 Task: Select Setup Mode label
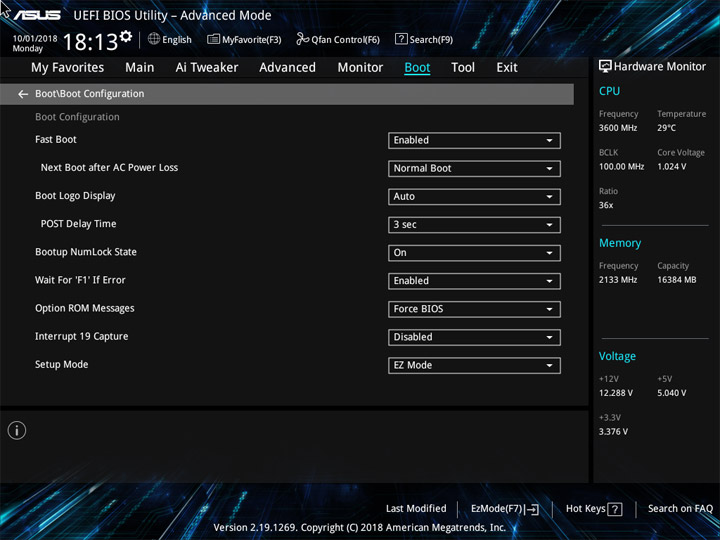point(62,365)
